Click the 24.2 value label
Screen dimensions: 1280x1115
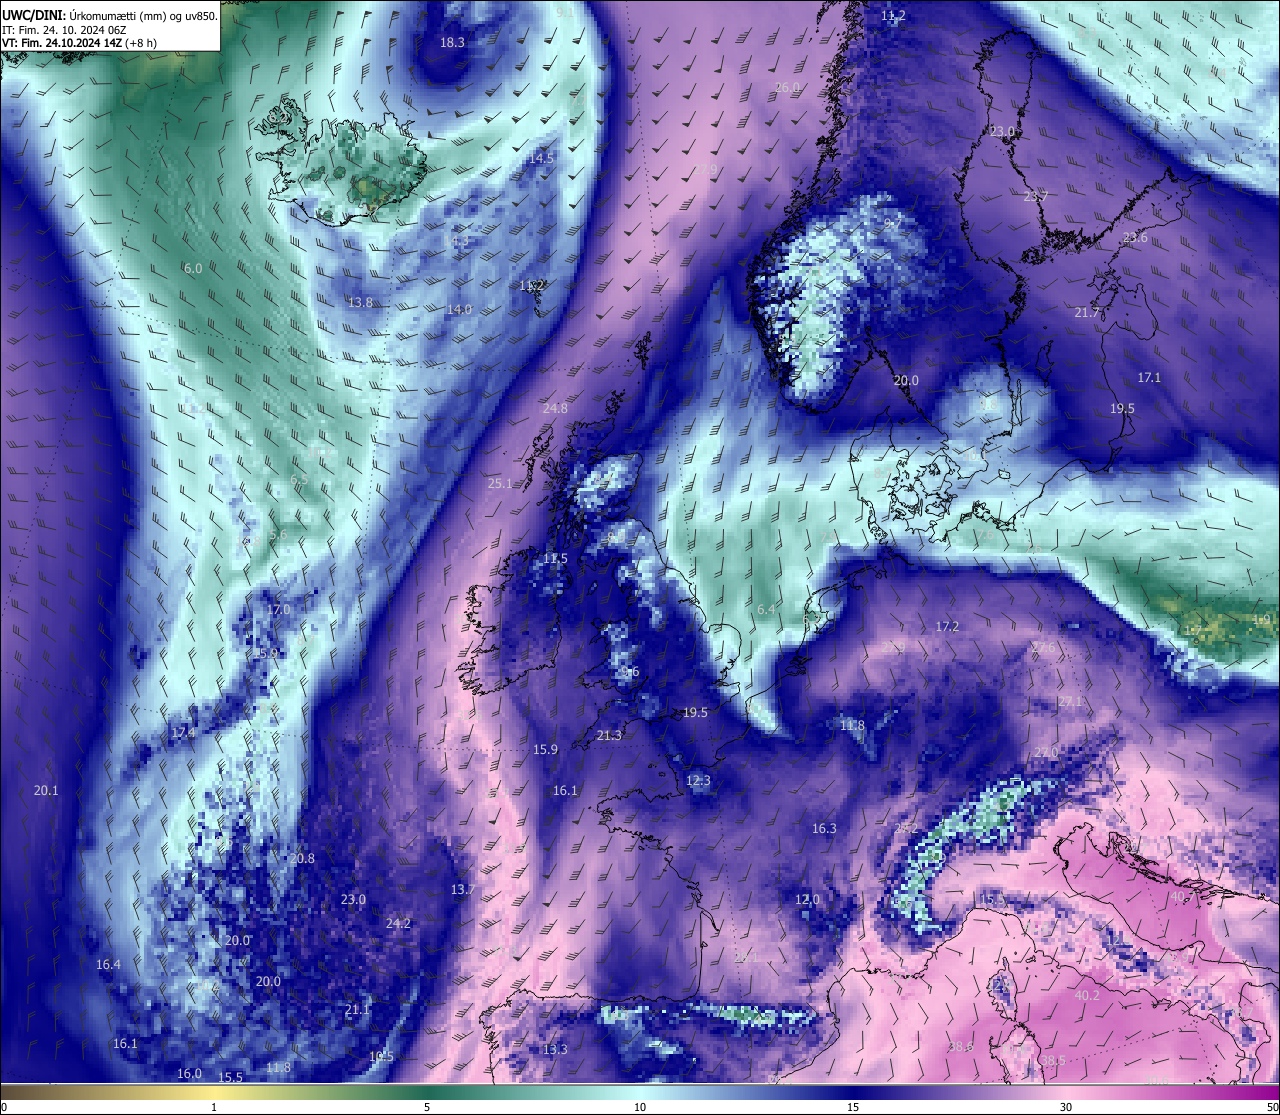(398, 923)
